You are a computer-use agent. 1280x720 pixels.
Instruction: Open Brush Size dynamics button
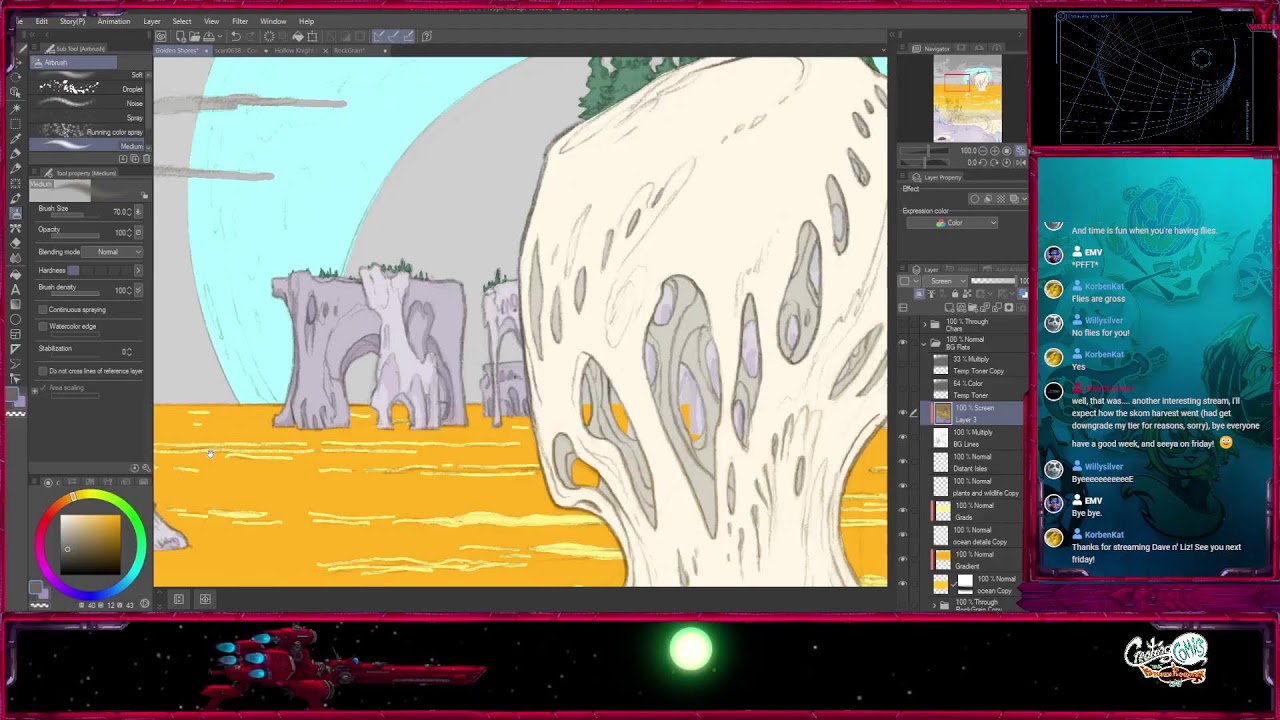pos(138,211)
